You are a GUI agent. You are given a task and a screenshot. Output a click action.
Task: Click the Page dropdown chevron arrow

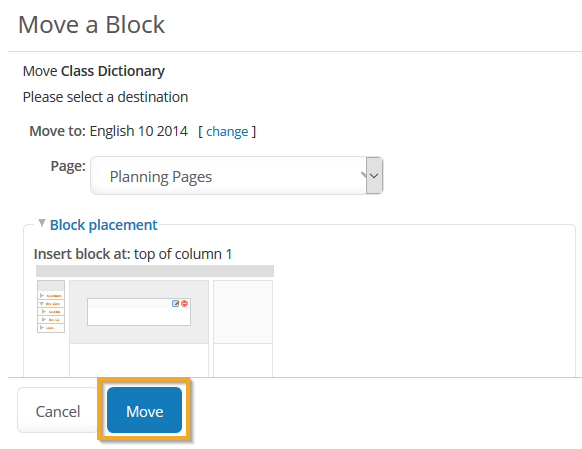pyautogui.click(x=374, y=176)
